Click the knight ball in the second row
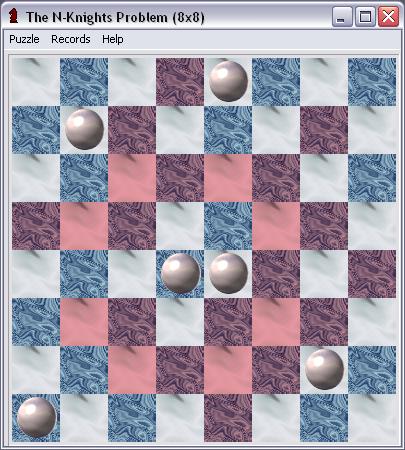 (x=84, y=129)
